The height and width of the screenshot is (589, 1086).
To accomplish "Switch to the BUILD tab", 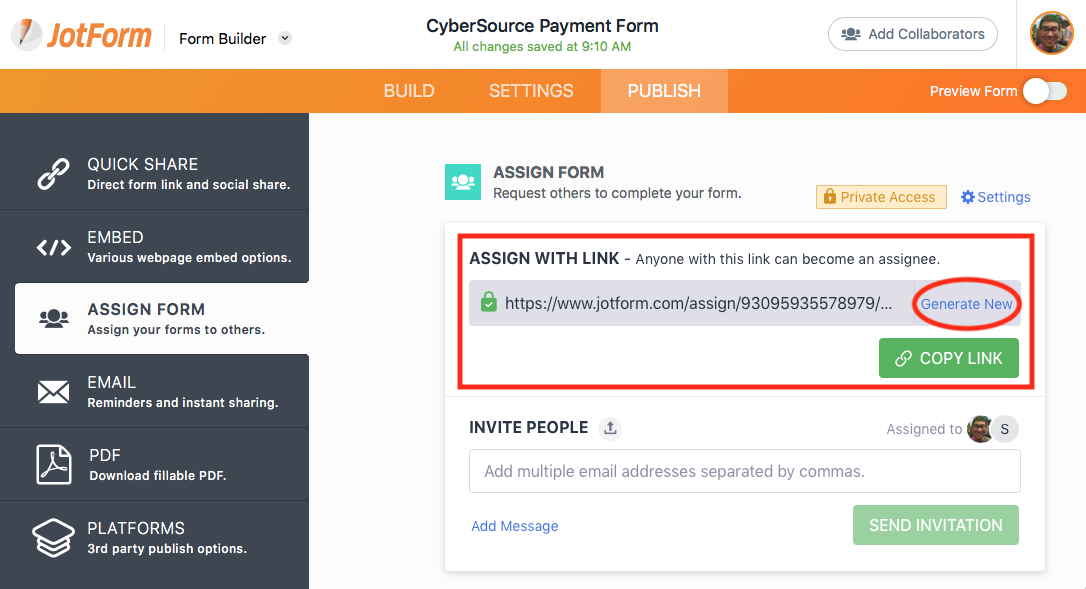I will [409, 91].
